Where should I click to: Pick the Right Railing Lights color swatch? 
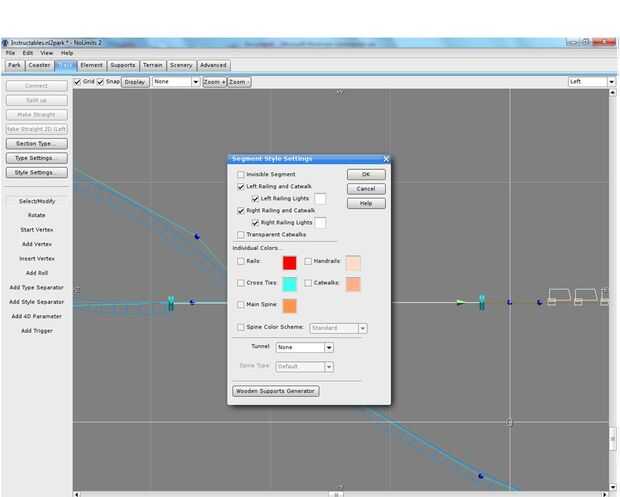[x=320, y=223]
